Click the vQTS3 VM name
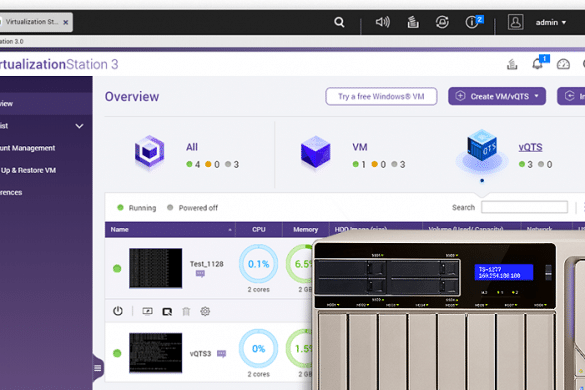This screenshot has width=585, height=390. click(x=200, y=353)
